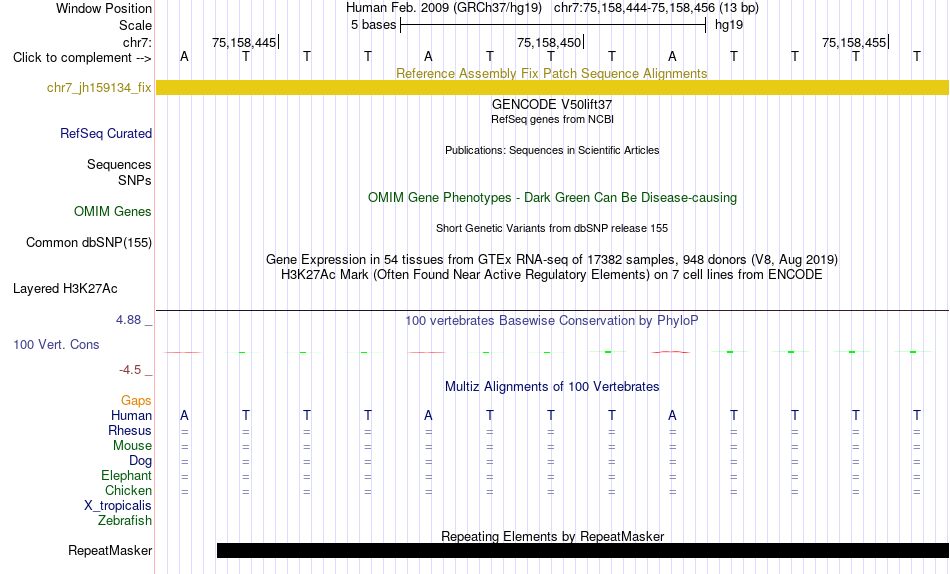Click the hg19 scale label
The image size is (950, 574).
[729, 25]
